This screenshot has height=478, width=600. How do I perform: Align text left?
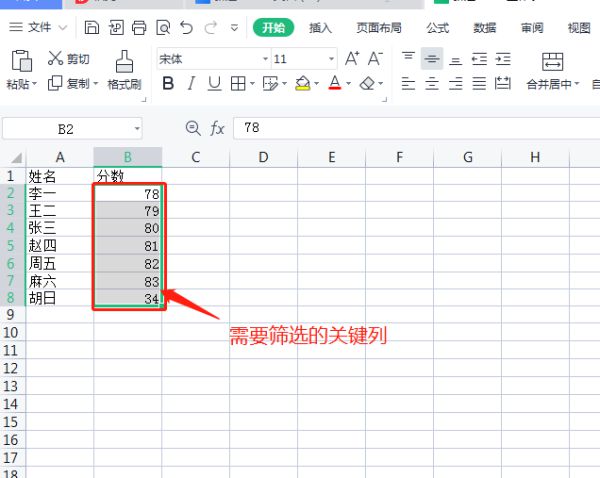coord(408,83)
